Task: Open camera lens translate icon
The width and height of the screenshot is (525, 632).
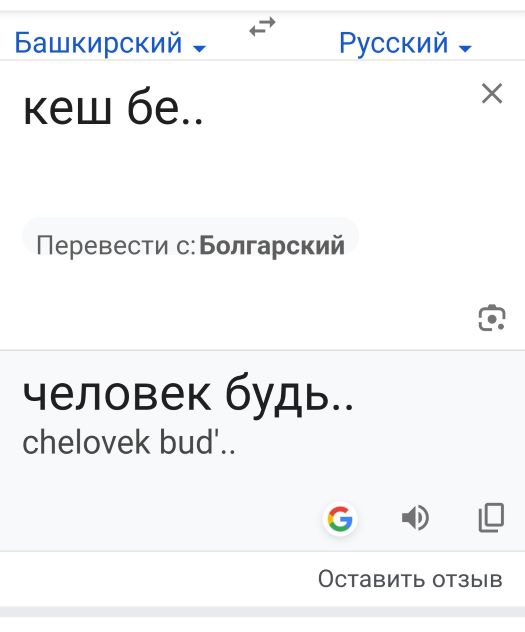Action: point(492,318)
